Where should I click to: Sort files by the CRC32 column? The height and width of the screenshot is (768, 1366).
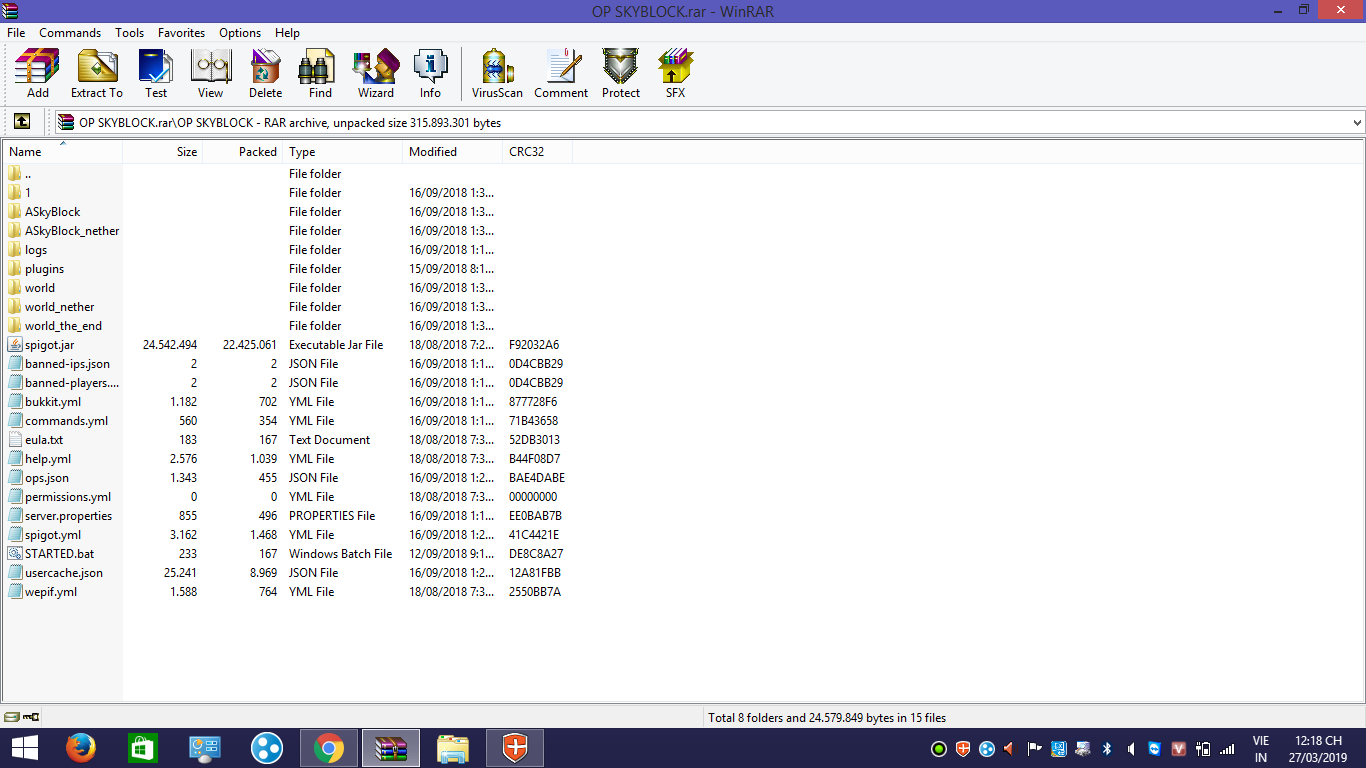point(537,152)
